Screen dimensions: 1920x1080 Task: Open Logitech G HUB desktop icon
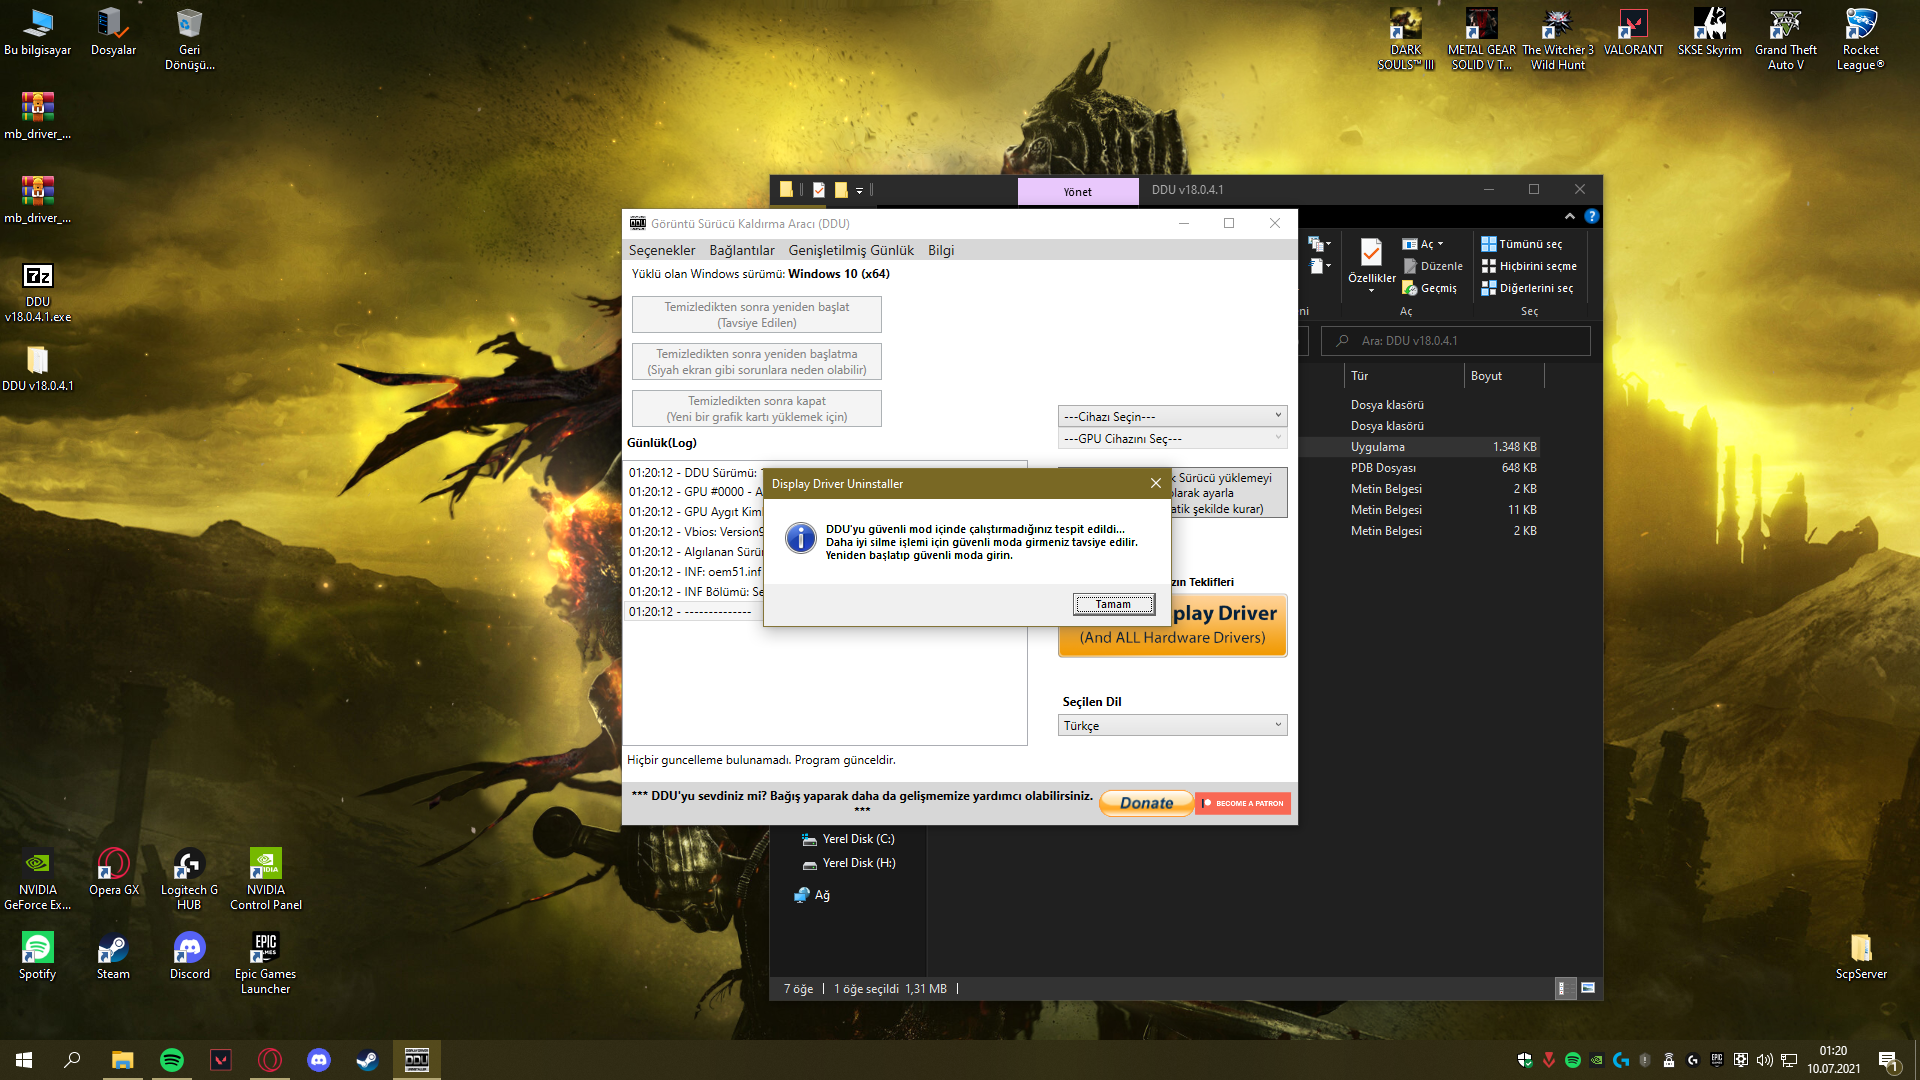click(x=189, y=864)
